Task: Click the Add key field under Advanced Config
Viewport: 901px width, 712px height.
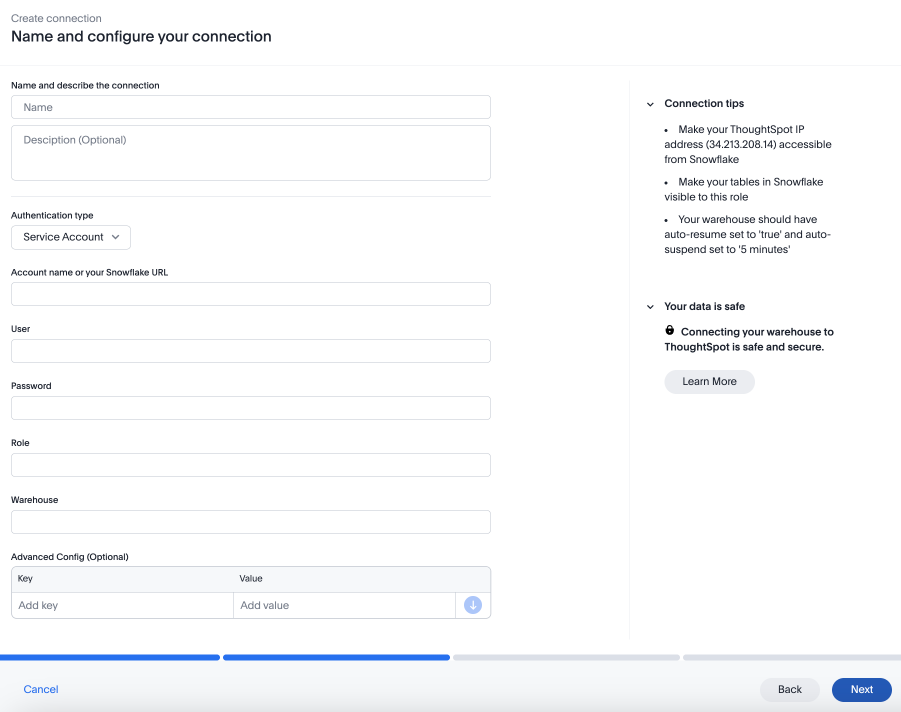Action: coord(120,605)
